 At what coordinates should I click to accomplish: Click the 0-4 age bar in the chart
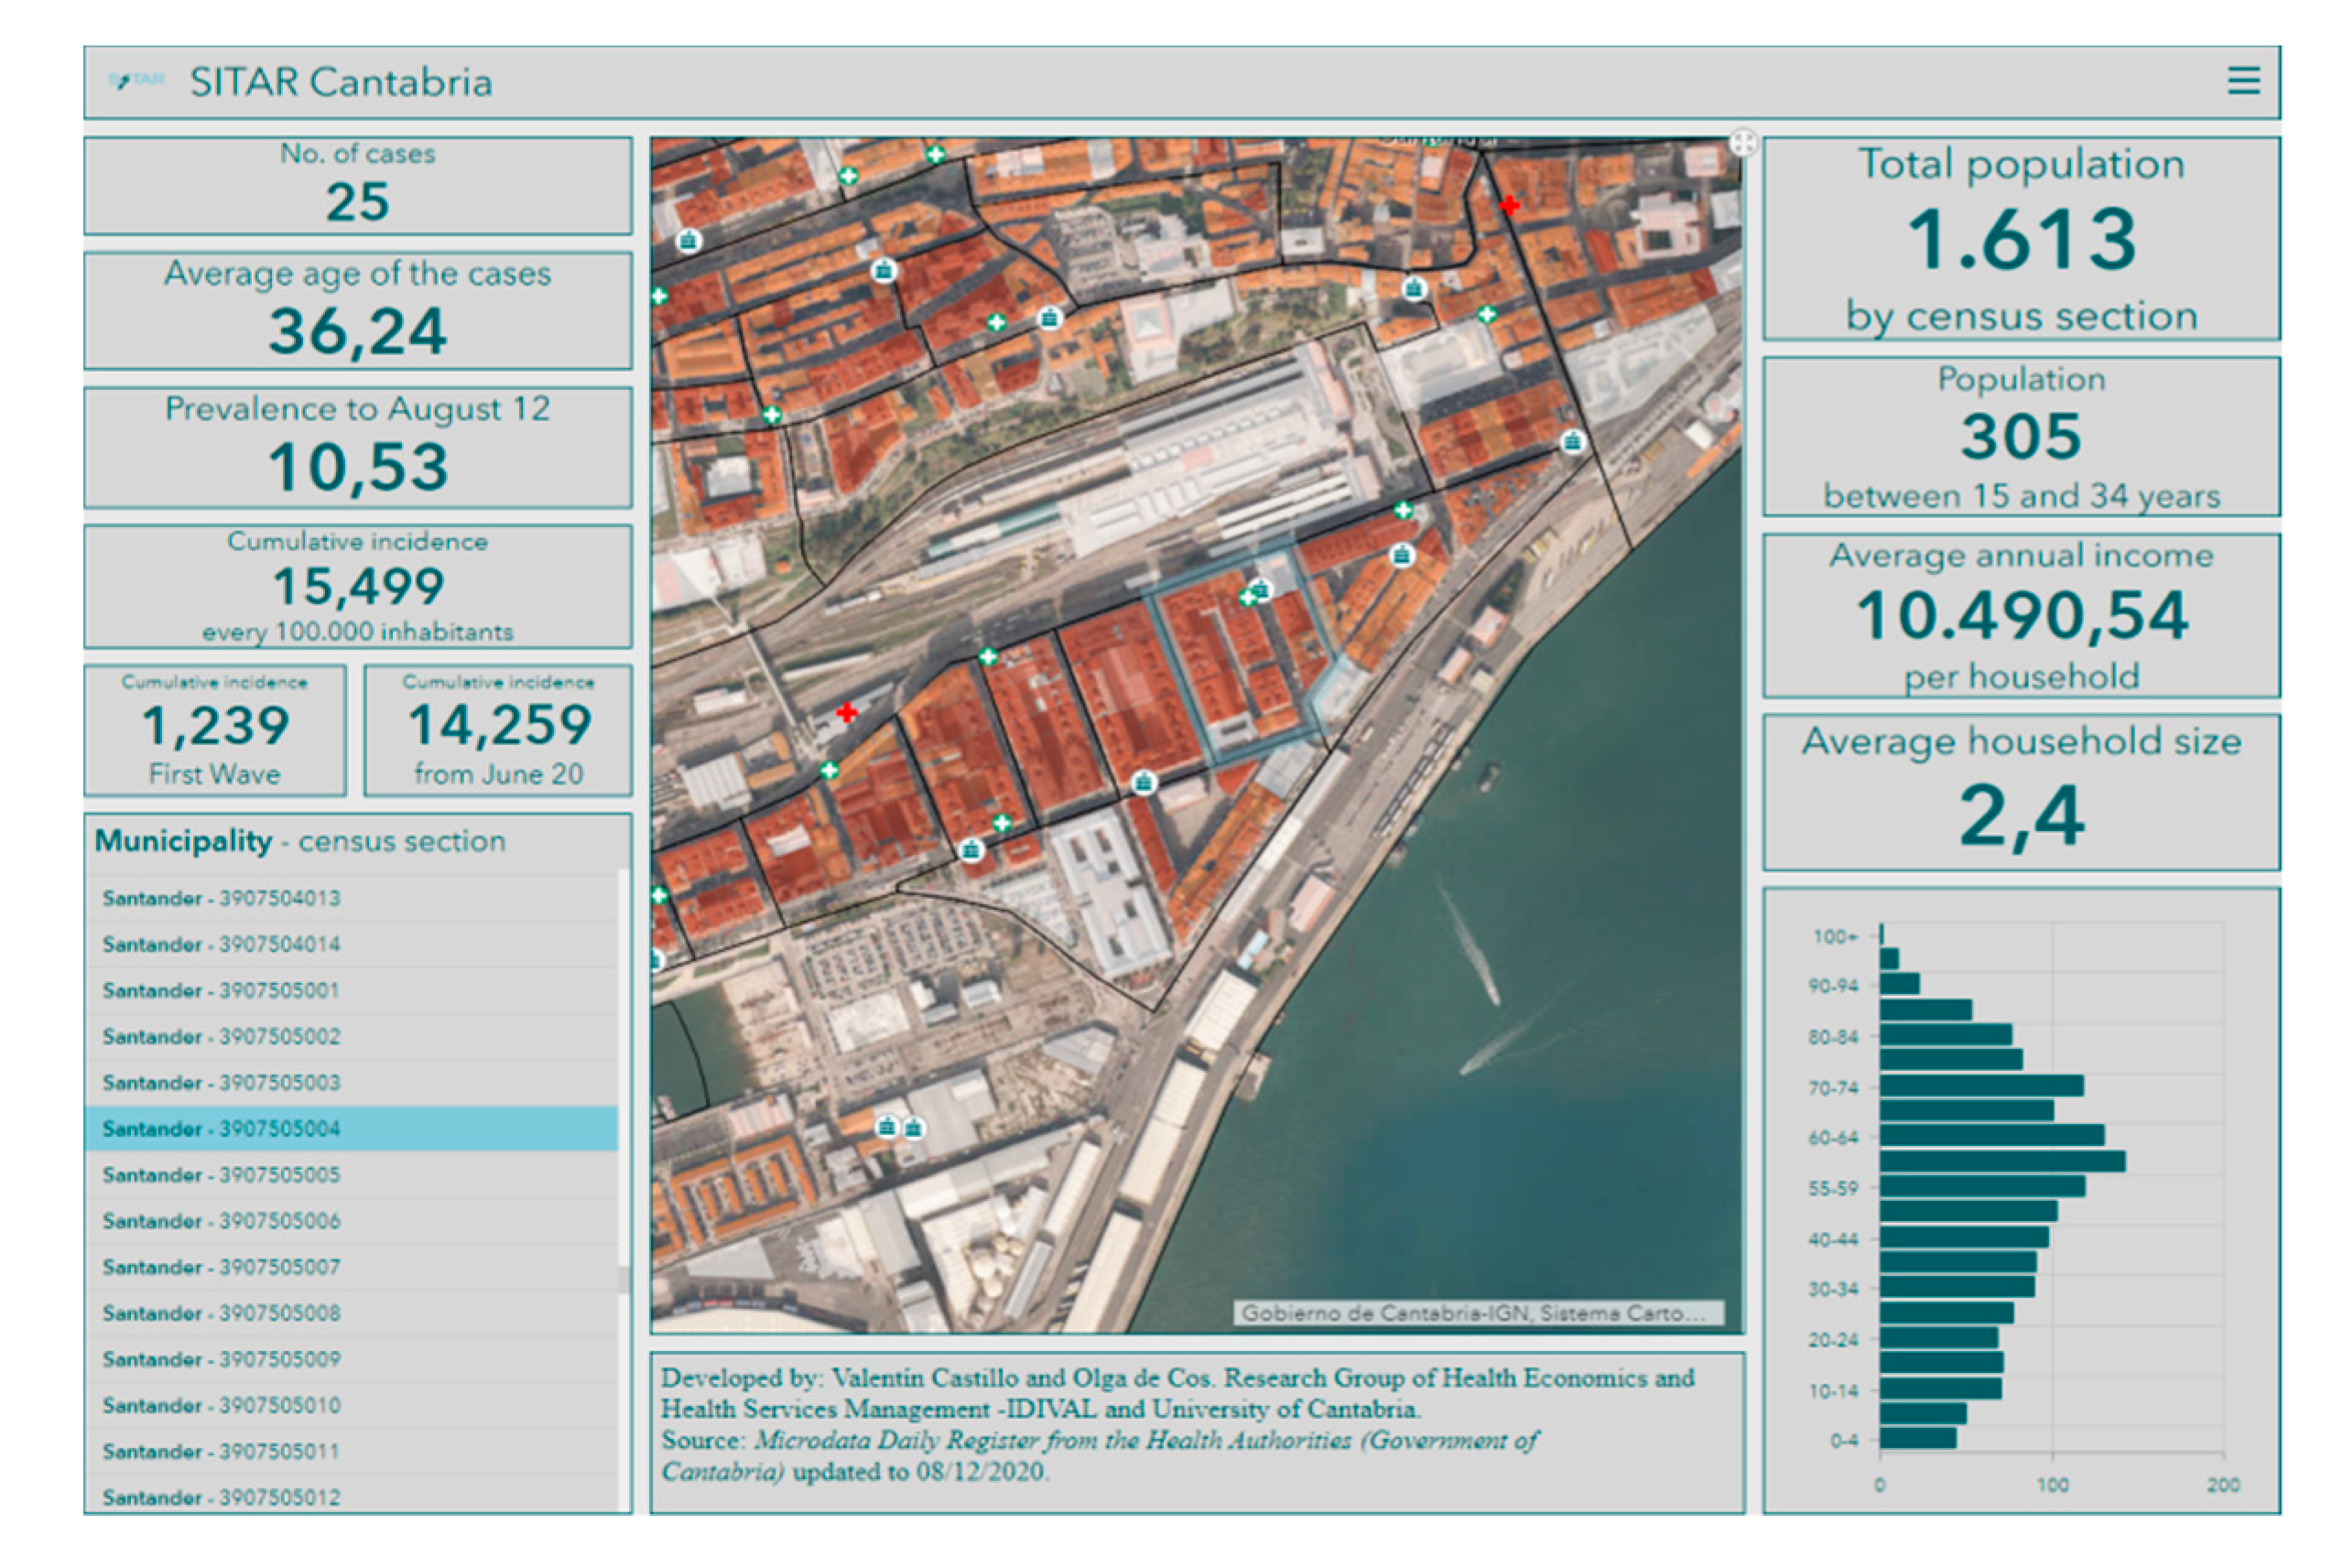point(1917,1438)
